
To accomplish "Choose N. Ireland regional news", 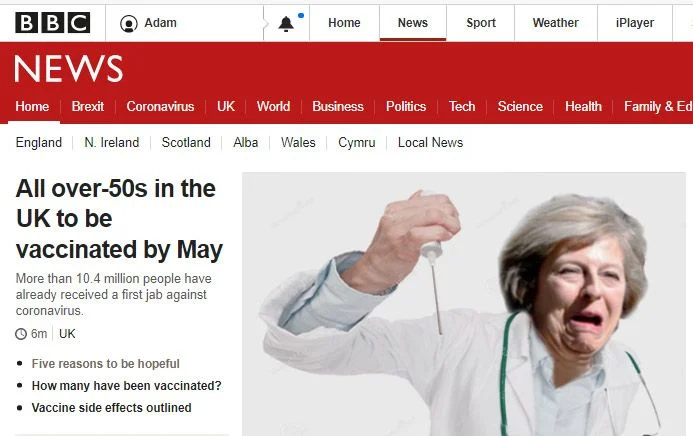I will pos(112,143).
